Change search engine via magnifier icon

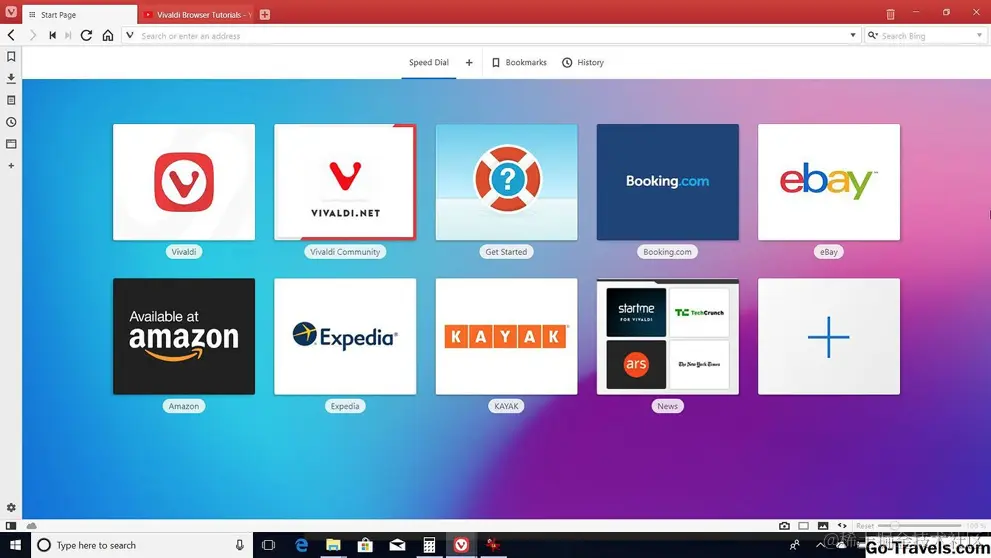873,36
